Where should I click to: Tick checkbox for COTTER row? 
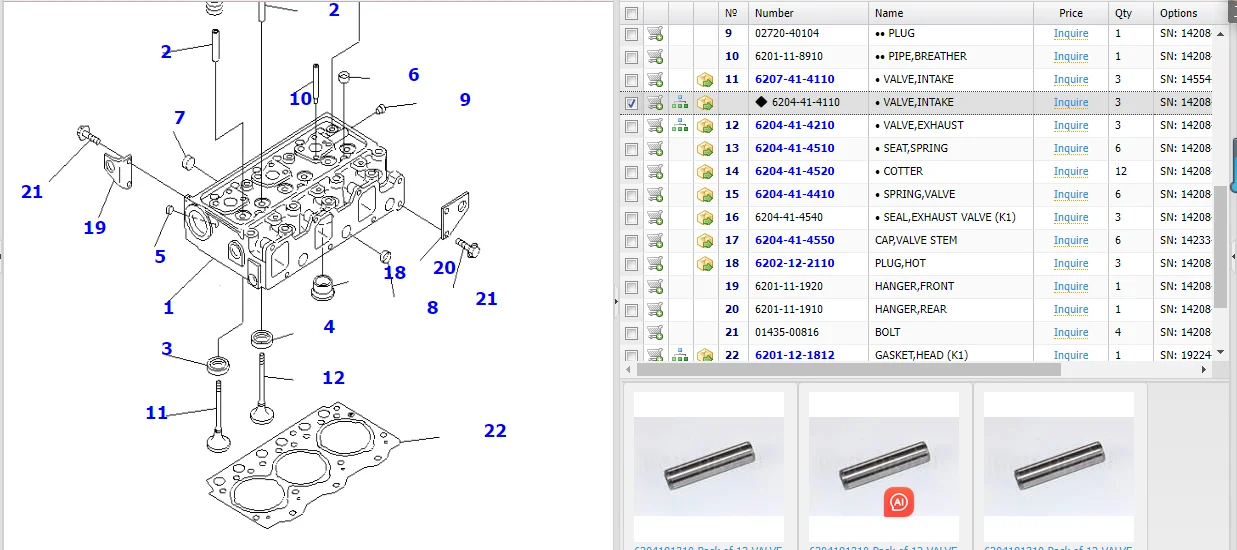(631, 172)
